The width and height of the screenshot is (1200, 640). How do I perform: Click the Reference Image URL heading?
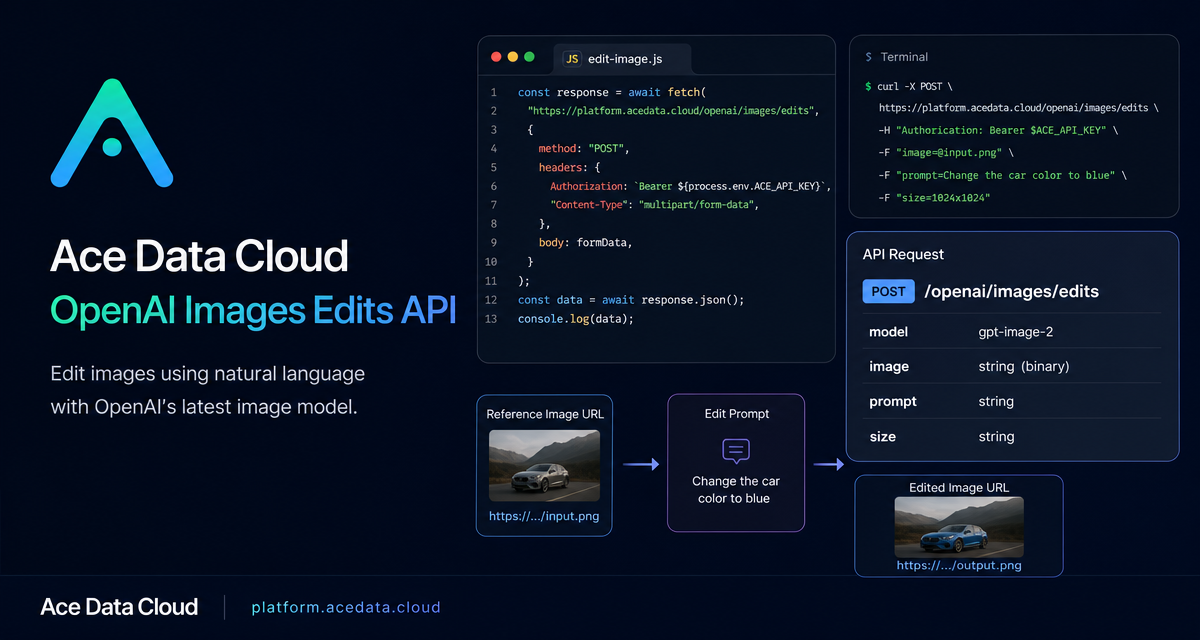(x=544, y=414)
